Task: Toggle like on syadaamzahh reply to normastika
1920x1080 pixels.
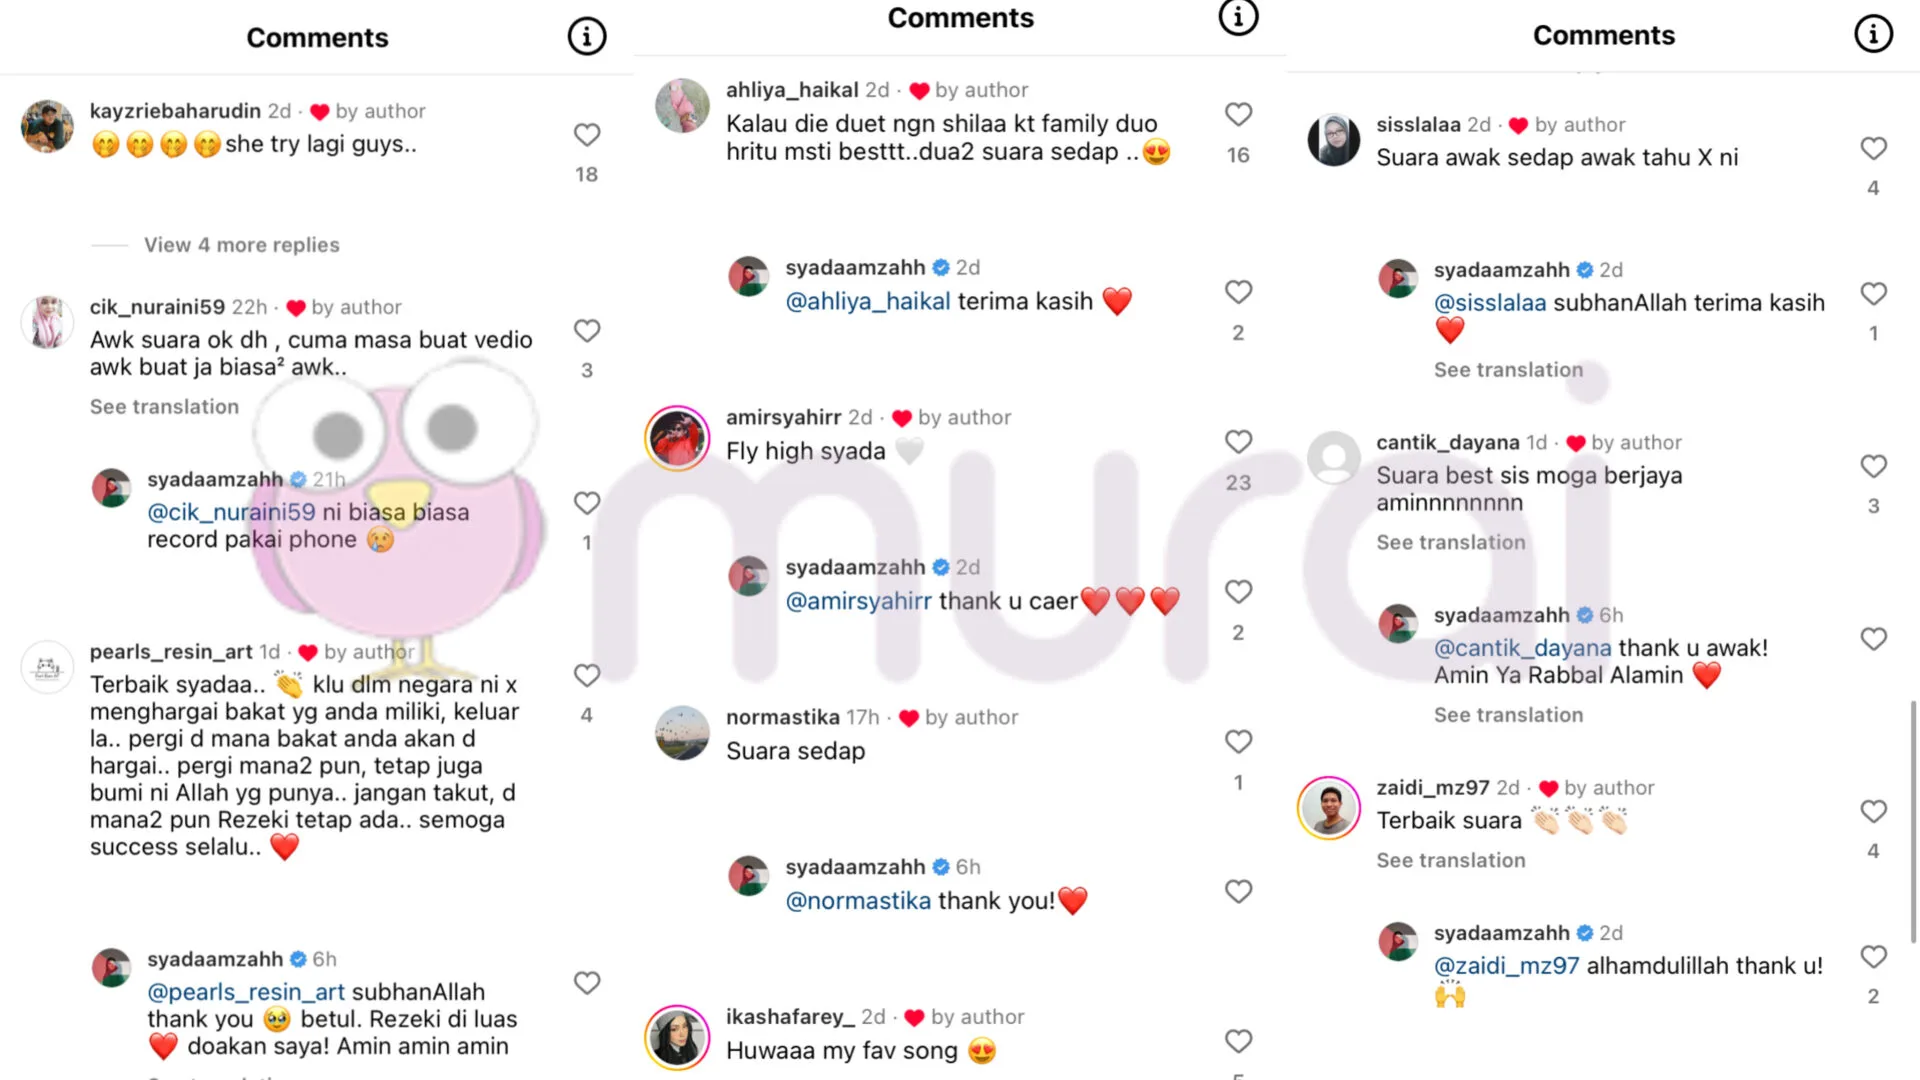Action: click(x=1238, y=891)
